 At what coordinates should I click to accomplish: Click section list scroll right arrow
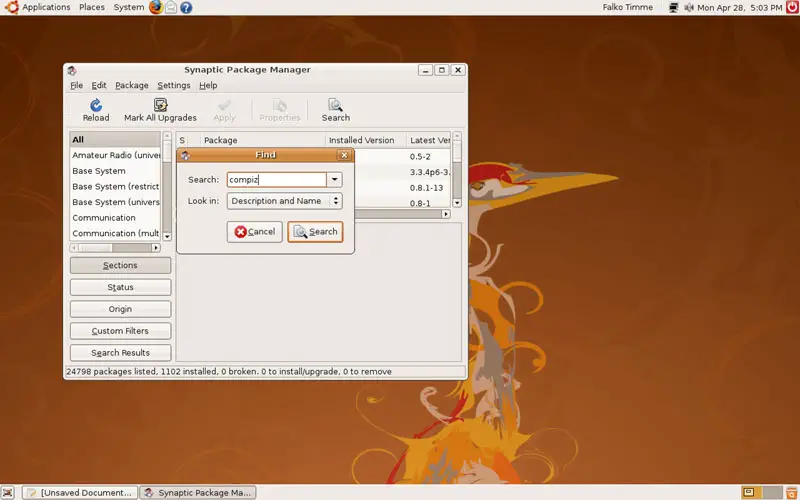(x=156, y=248)
